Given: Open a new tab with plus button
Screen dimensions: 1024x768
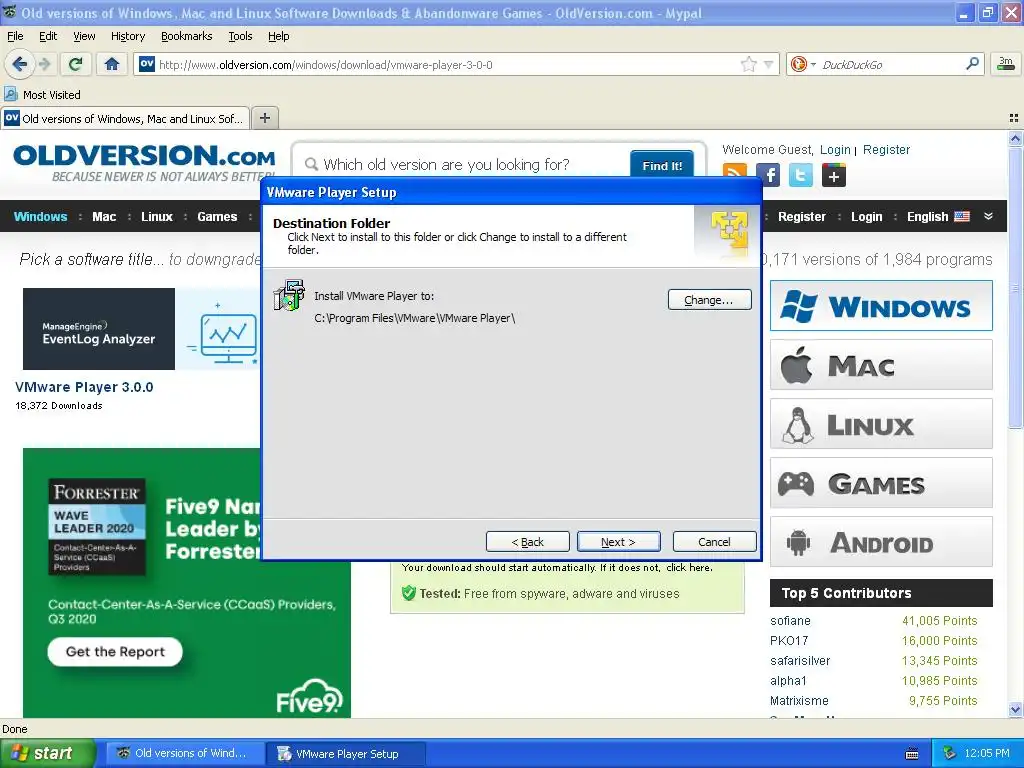Looking at the screenshot, I should [264, 118].
